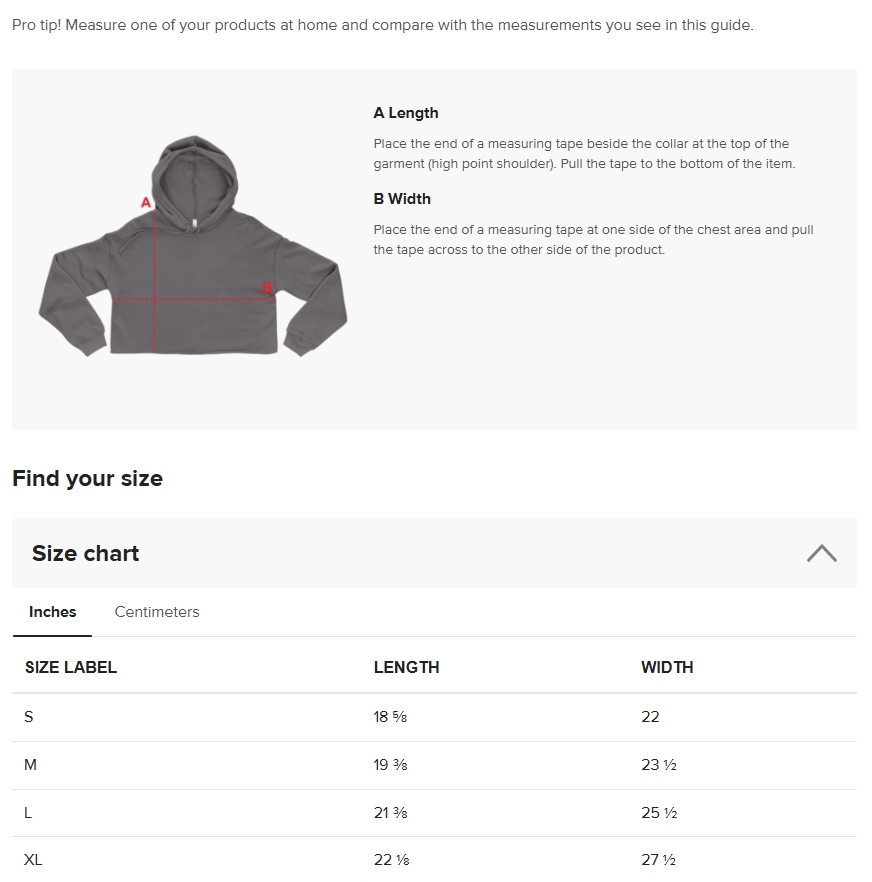Image resolution: width=872 pixels, height=882 pixels.
Task: Select the XL size label row
Action: [x=33, y=860]
